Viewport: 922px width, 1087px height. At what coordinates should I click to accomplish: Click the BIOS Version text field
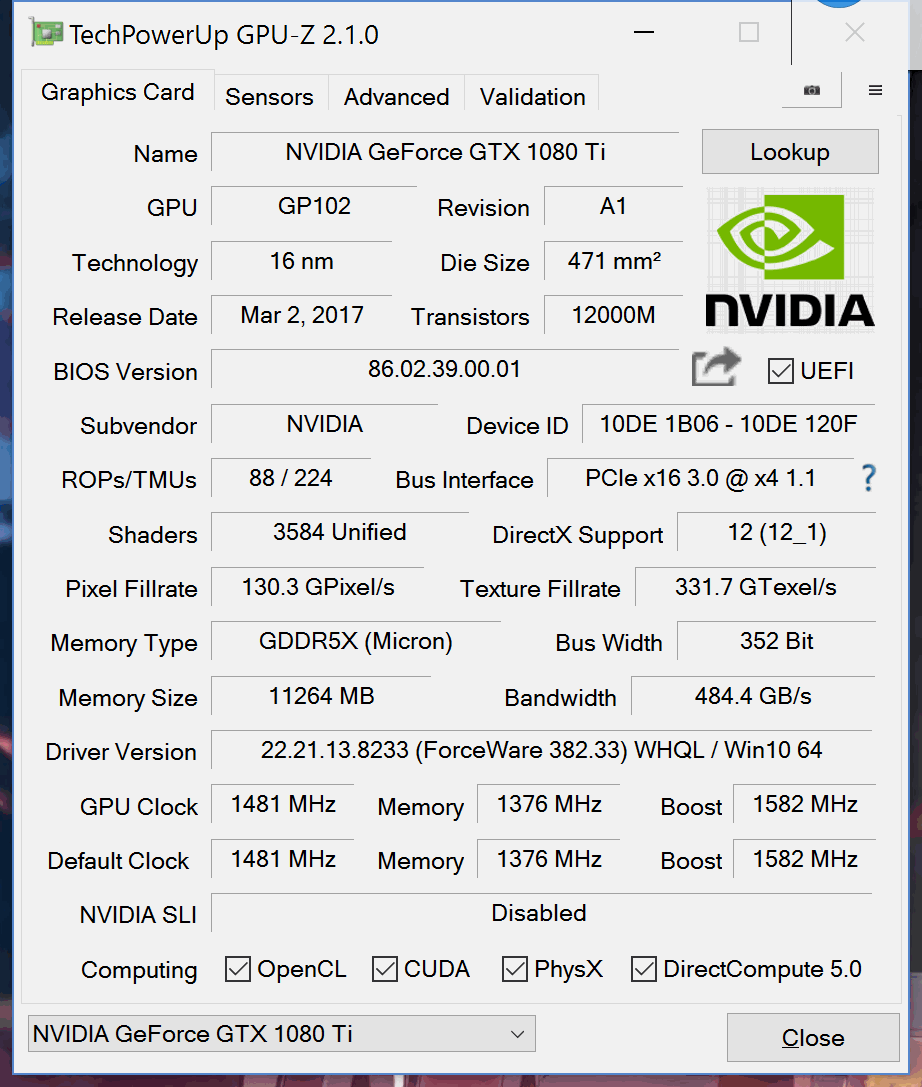(x=445, y=369)
